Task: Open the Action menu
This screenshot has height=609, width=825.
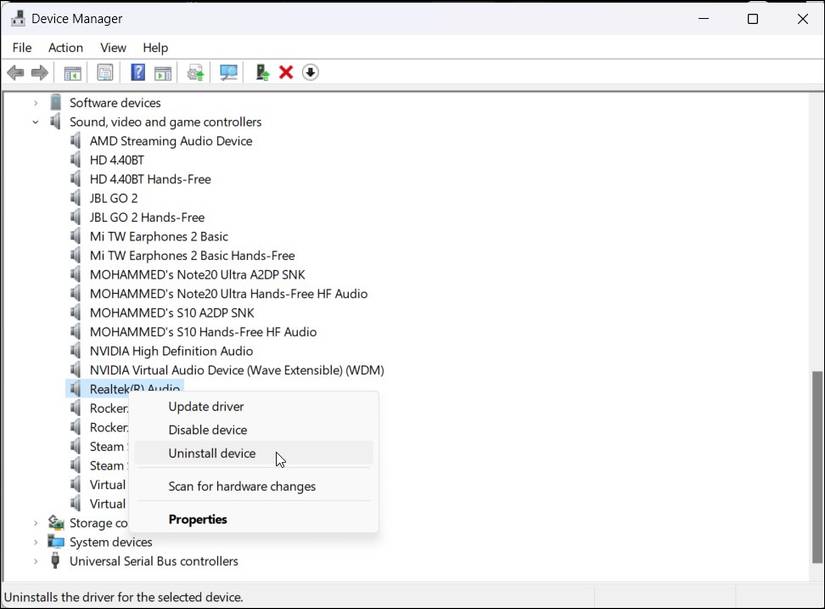Action: (65, 47)
